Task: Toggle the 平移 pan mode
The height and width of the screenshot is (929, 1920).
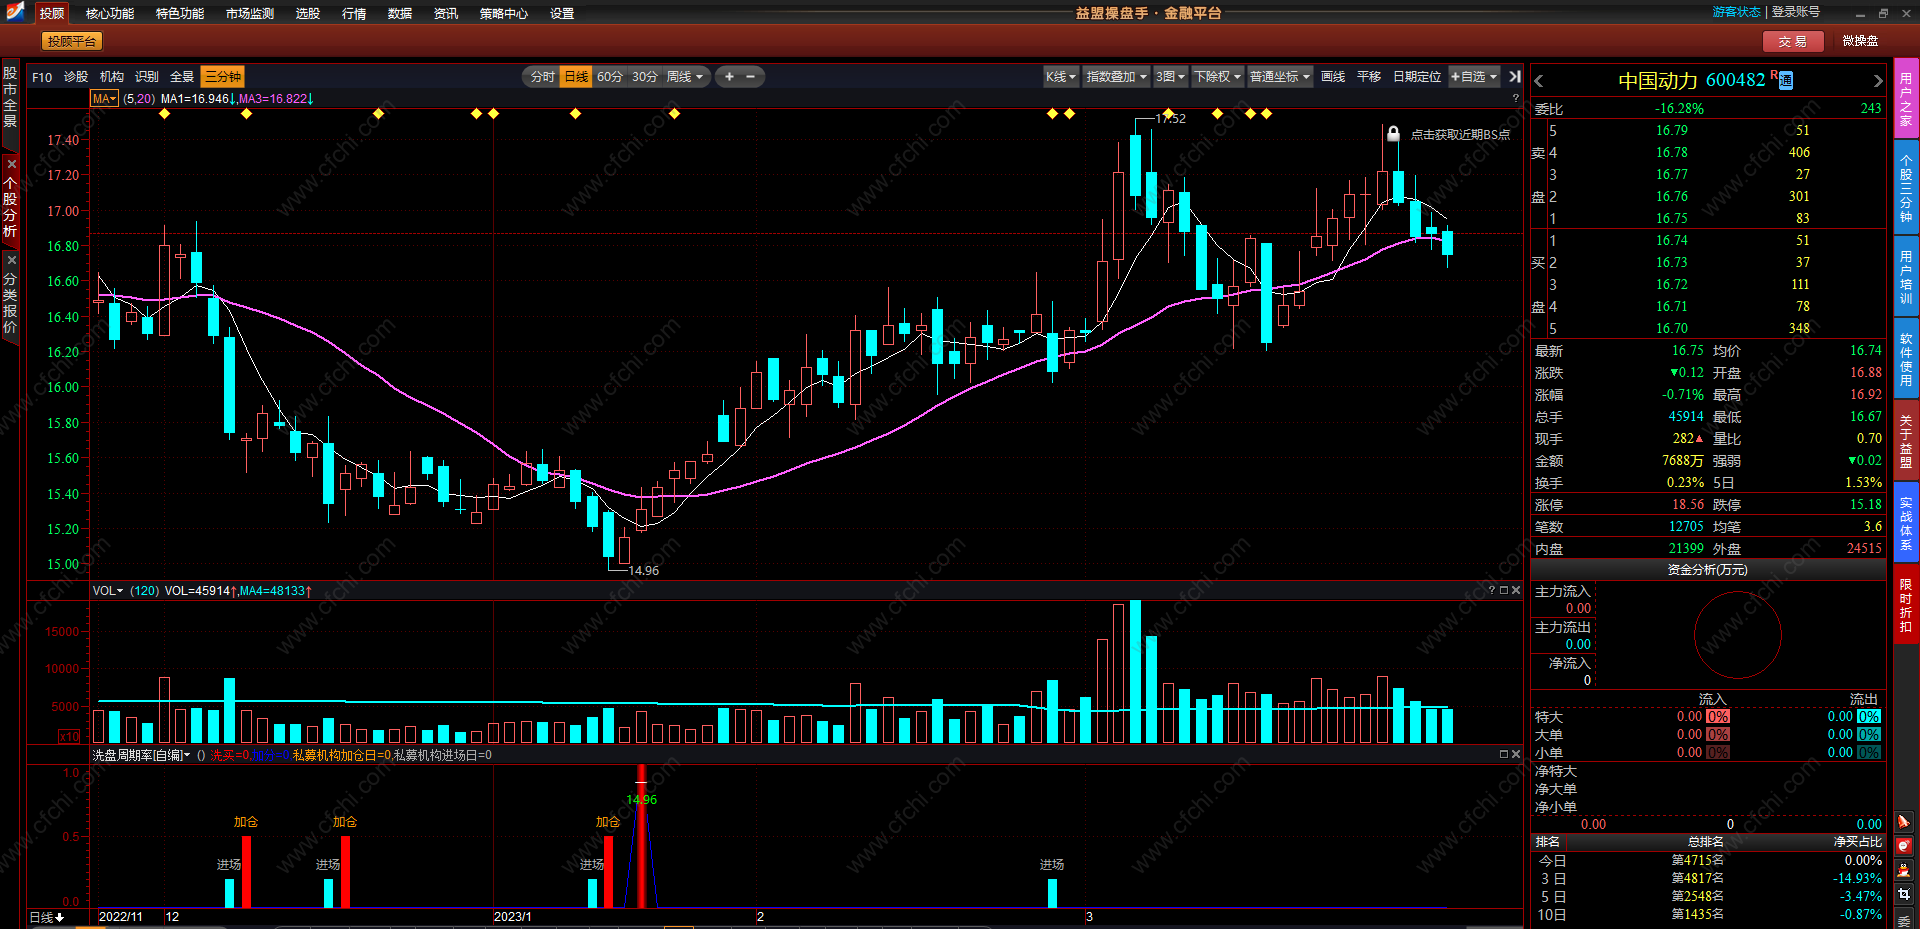Action: 1369,77
